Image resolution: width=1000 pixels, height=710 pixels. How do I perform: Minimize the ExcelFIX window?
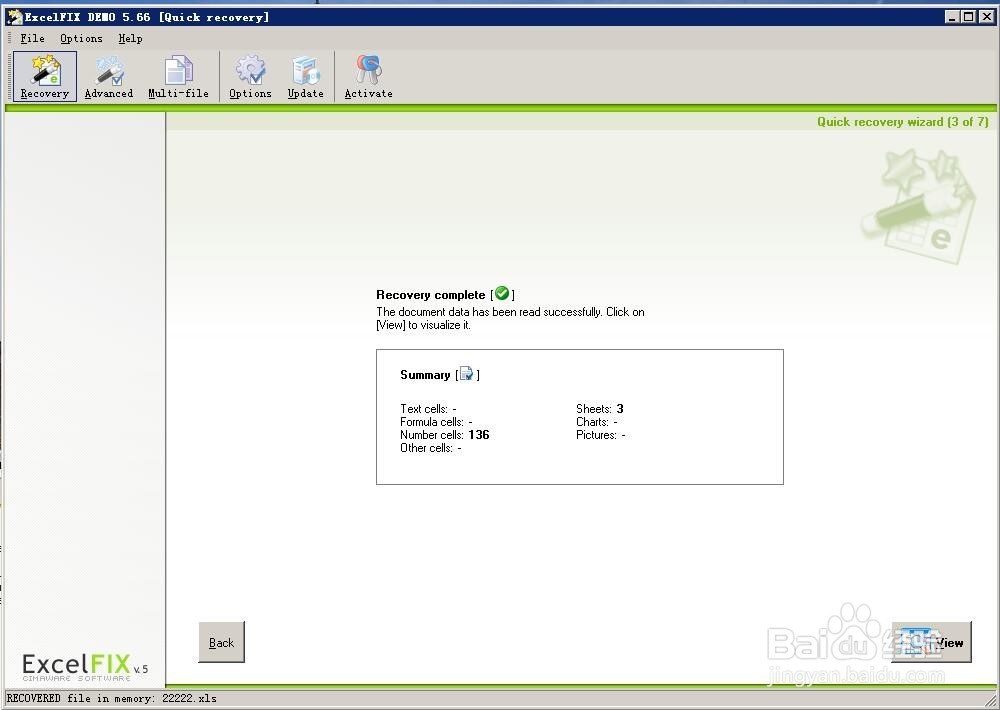[952, 17]
